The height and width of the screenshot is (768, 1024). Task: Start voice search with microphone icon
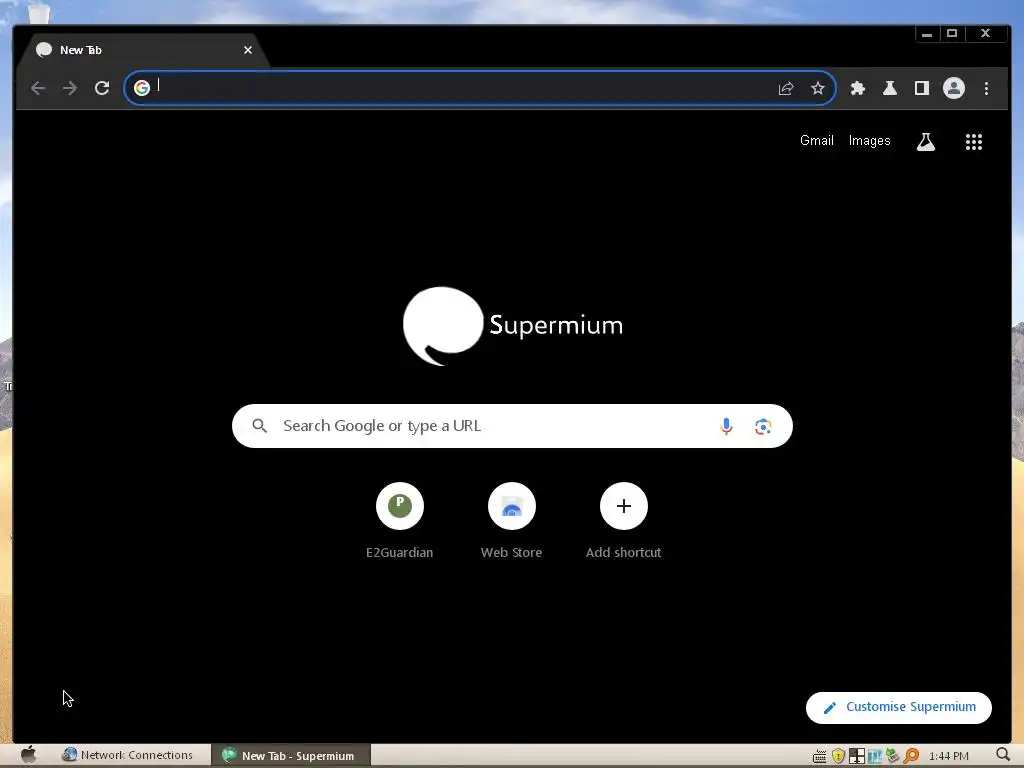coord(726,426)
